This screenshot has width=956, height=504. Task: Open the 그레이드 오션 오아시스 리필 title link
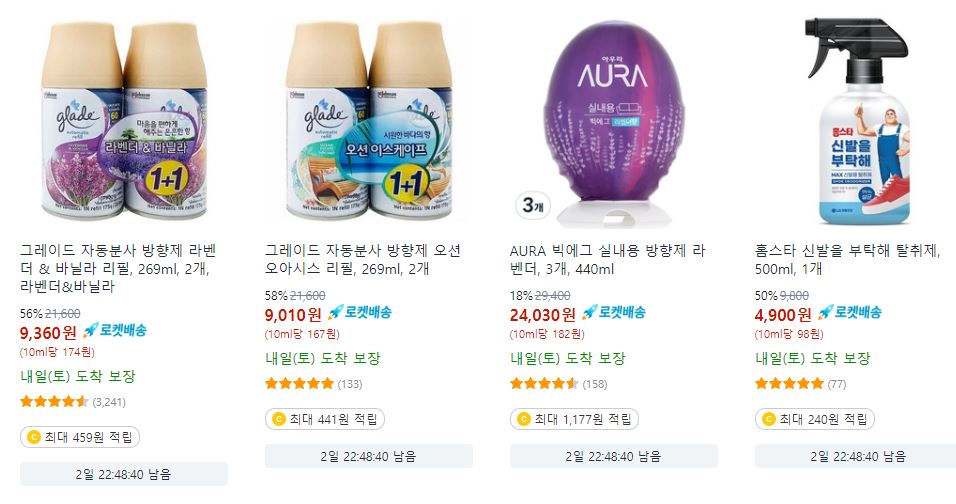click(363, 260)
